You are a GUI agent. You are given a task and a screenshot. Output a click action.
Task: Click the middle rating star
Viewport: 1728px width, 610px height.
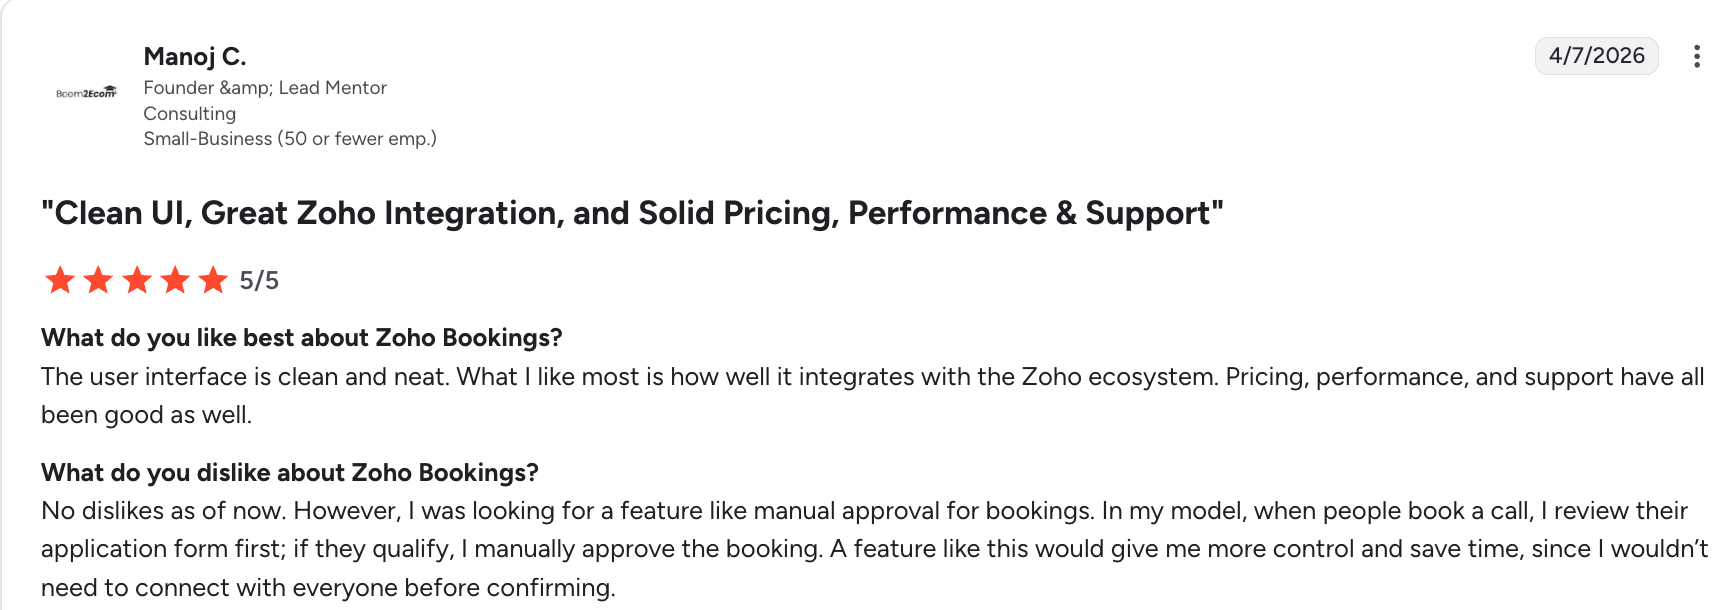137,281
